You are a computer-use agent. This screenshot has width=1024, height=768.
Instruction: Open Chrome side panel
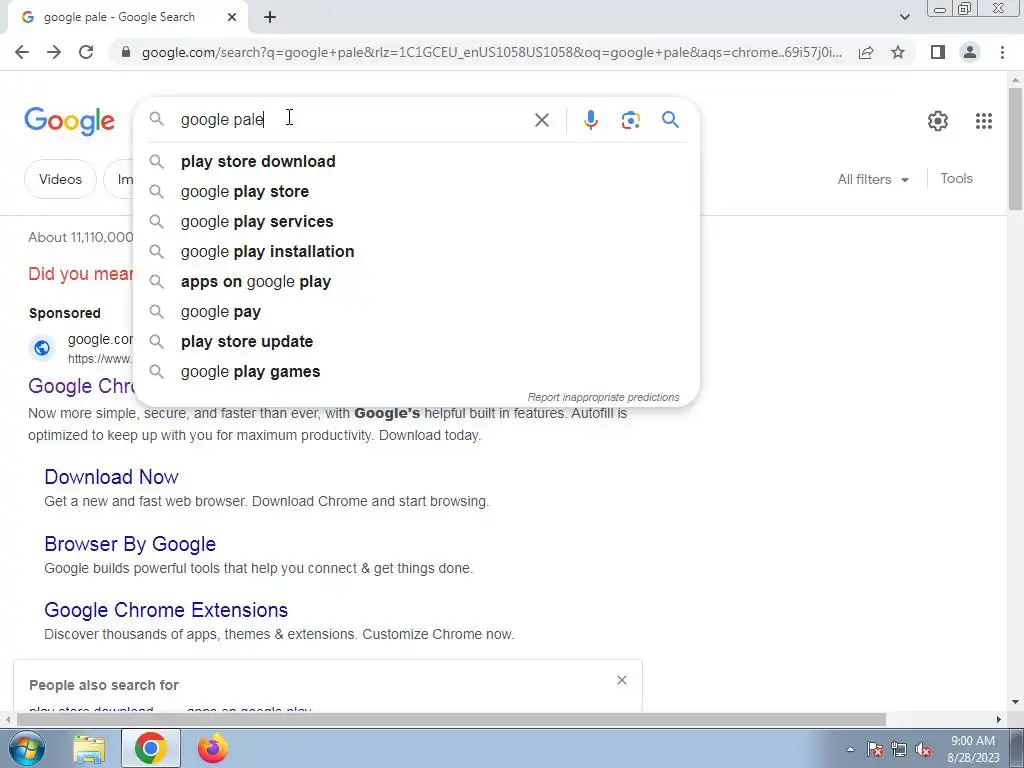pos(938,52)
